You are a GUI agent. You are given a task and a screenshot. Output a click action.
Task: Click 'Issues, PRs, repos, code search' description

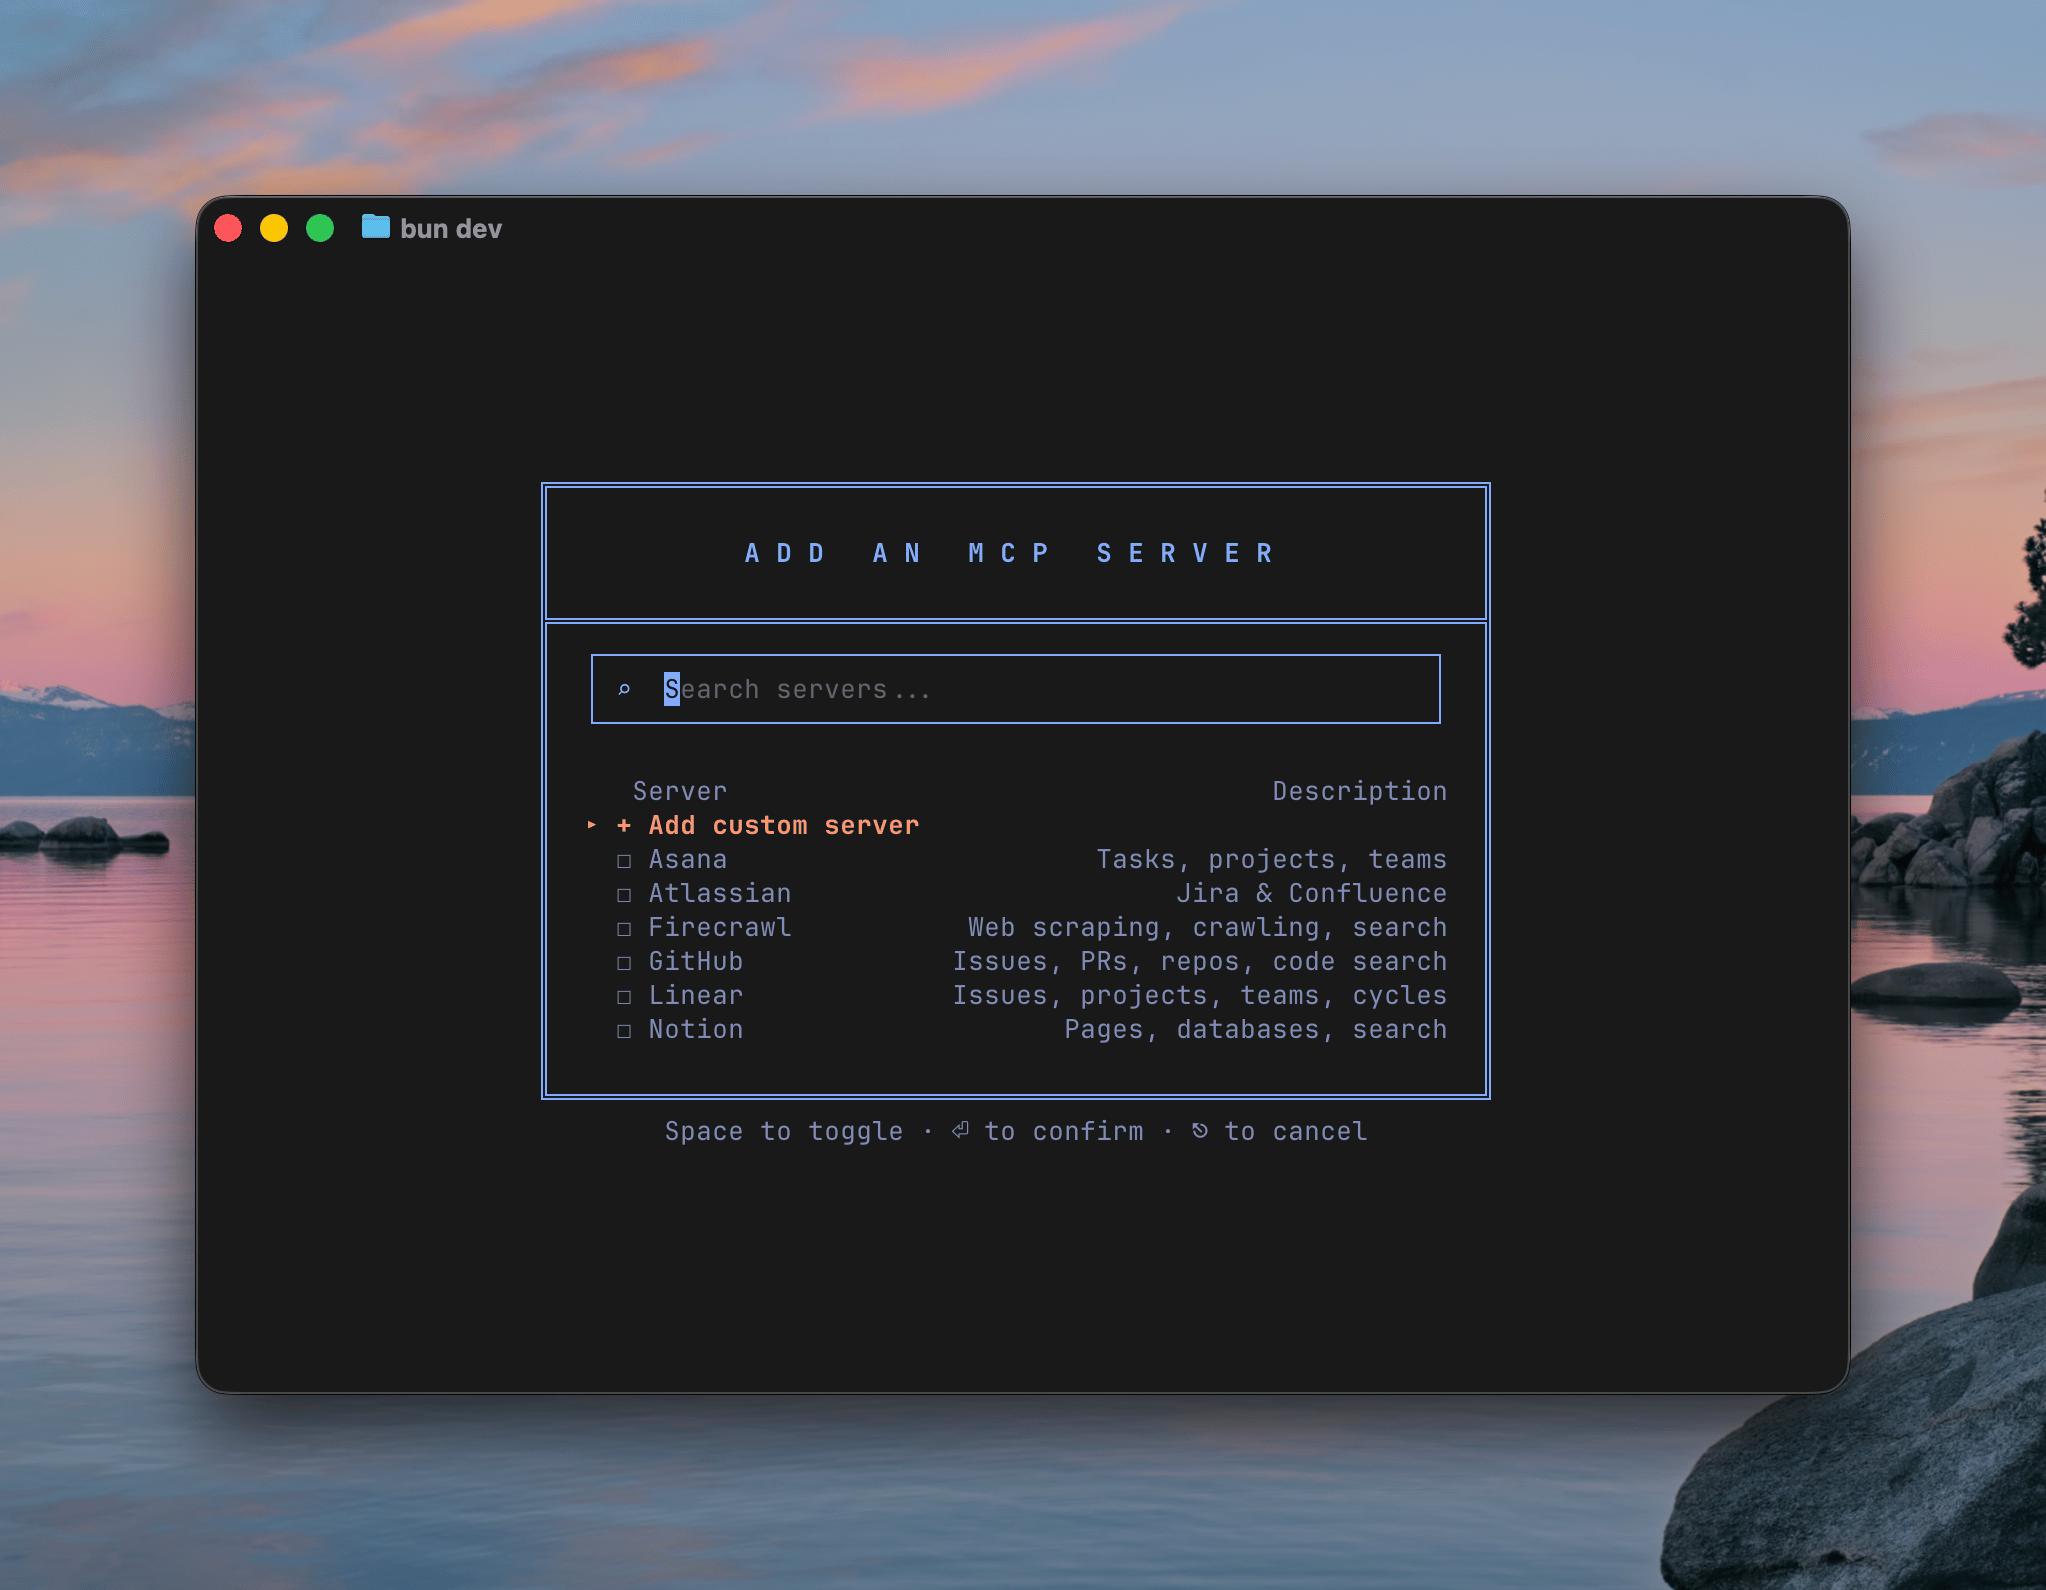[1200, 961]
